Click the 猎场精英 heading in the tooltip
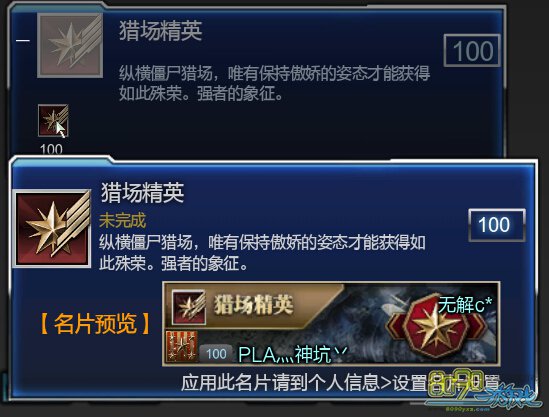Image resolution: width=549 pixels, height=417 pixels. [x=143, y=193]
